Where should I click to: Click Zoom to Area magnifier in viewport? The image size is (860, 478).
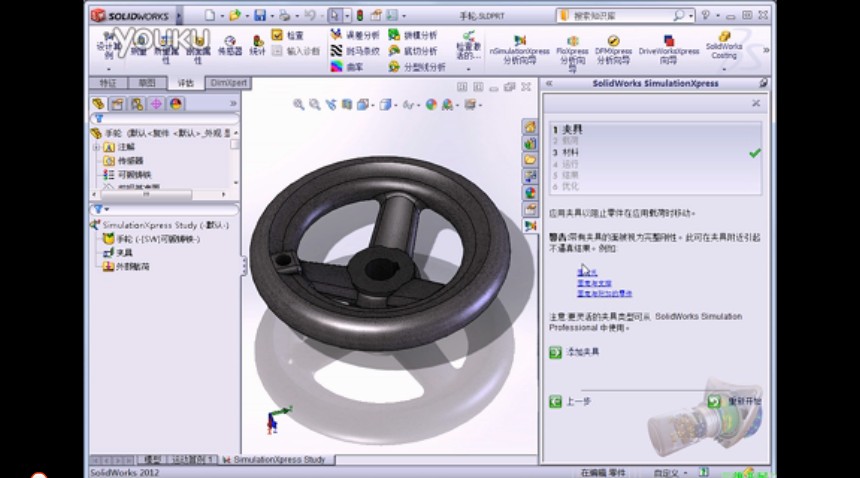coord(315,104)
